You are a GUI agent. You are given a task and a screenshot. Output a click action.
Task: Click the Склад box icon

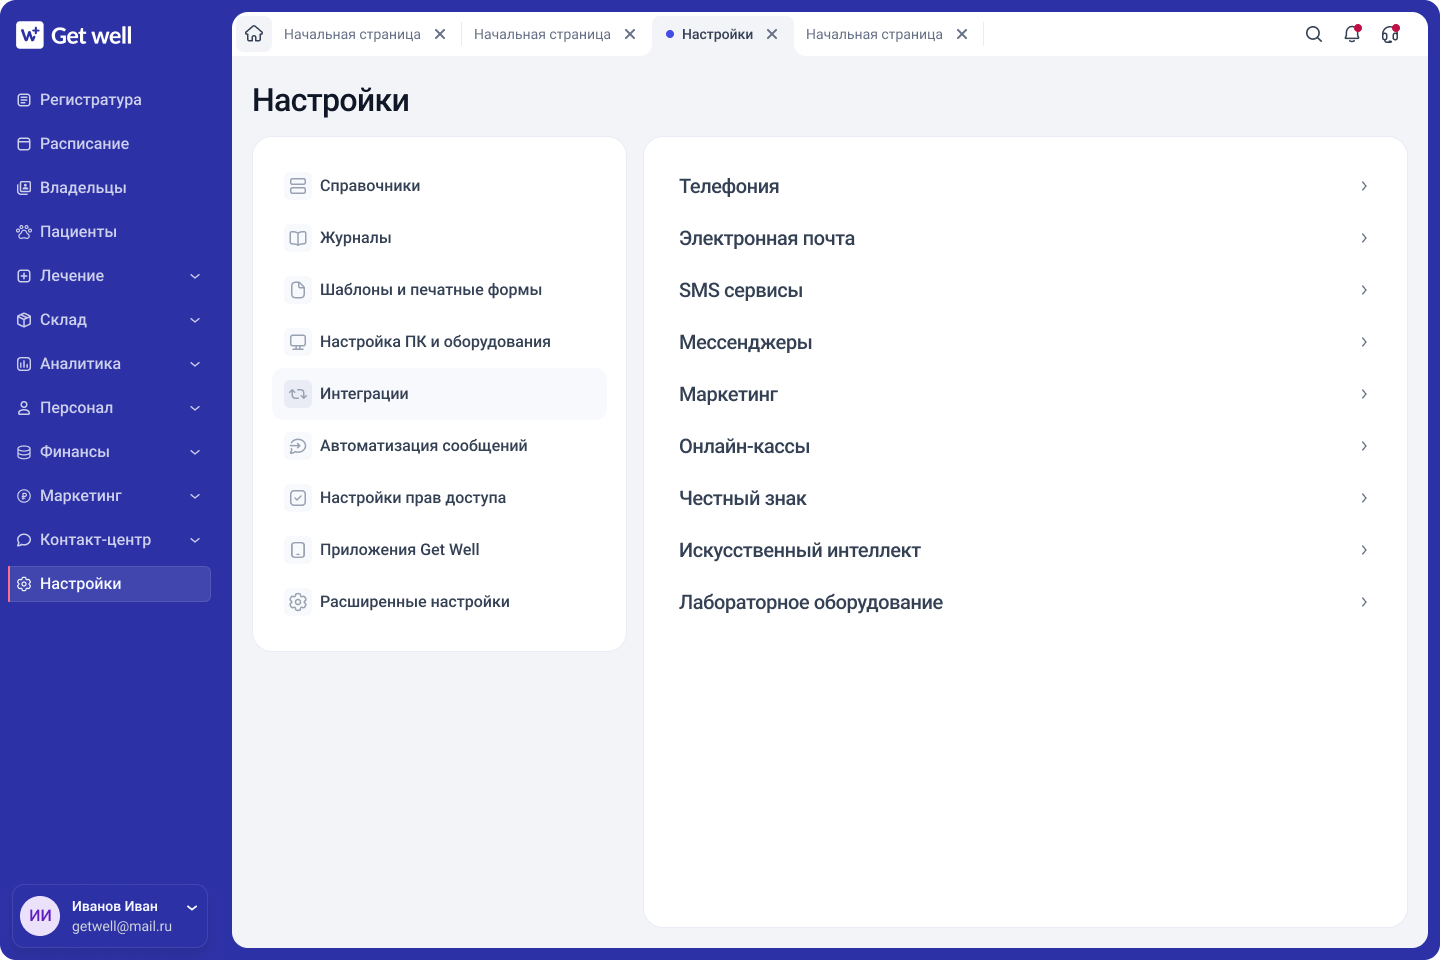(24, 320)
